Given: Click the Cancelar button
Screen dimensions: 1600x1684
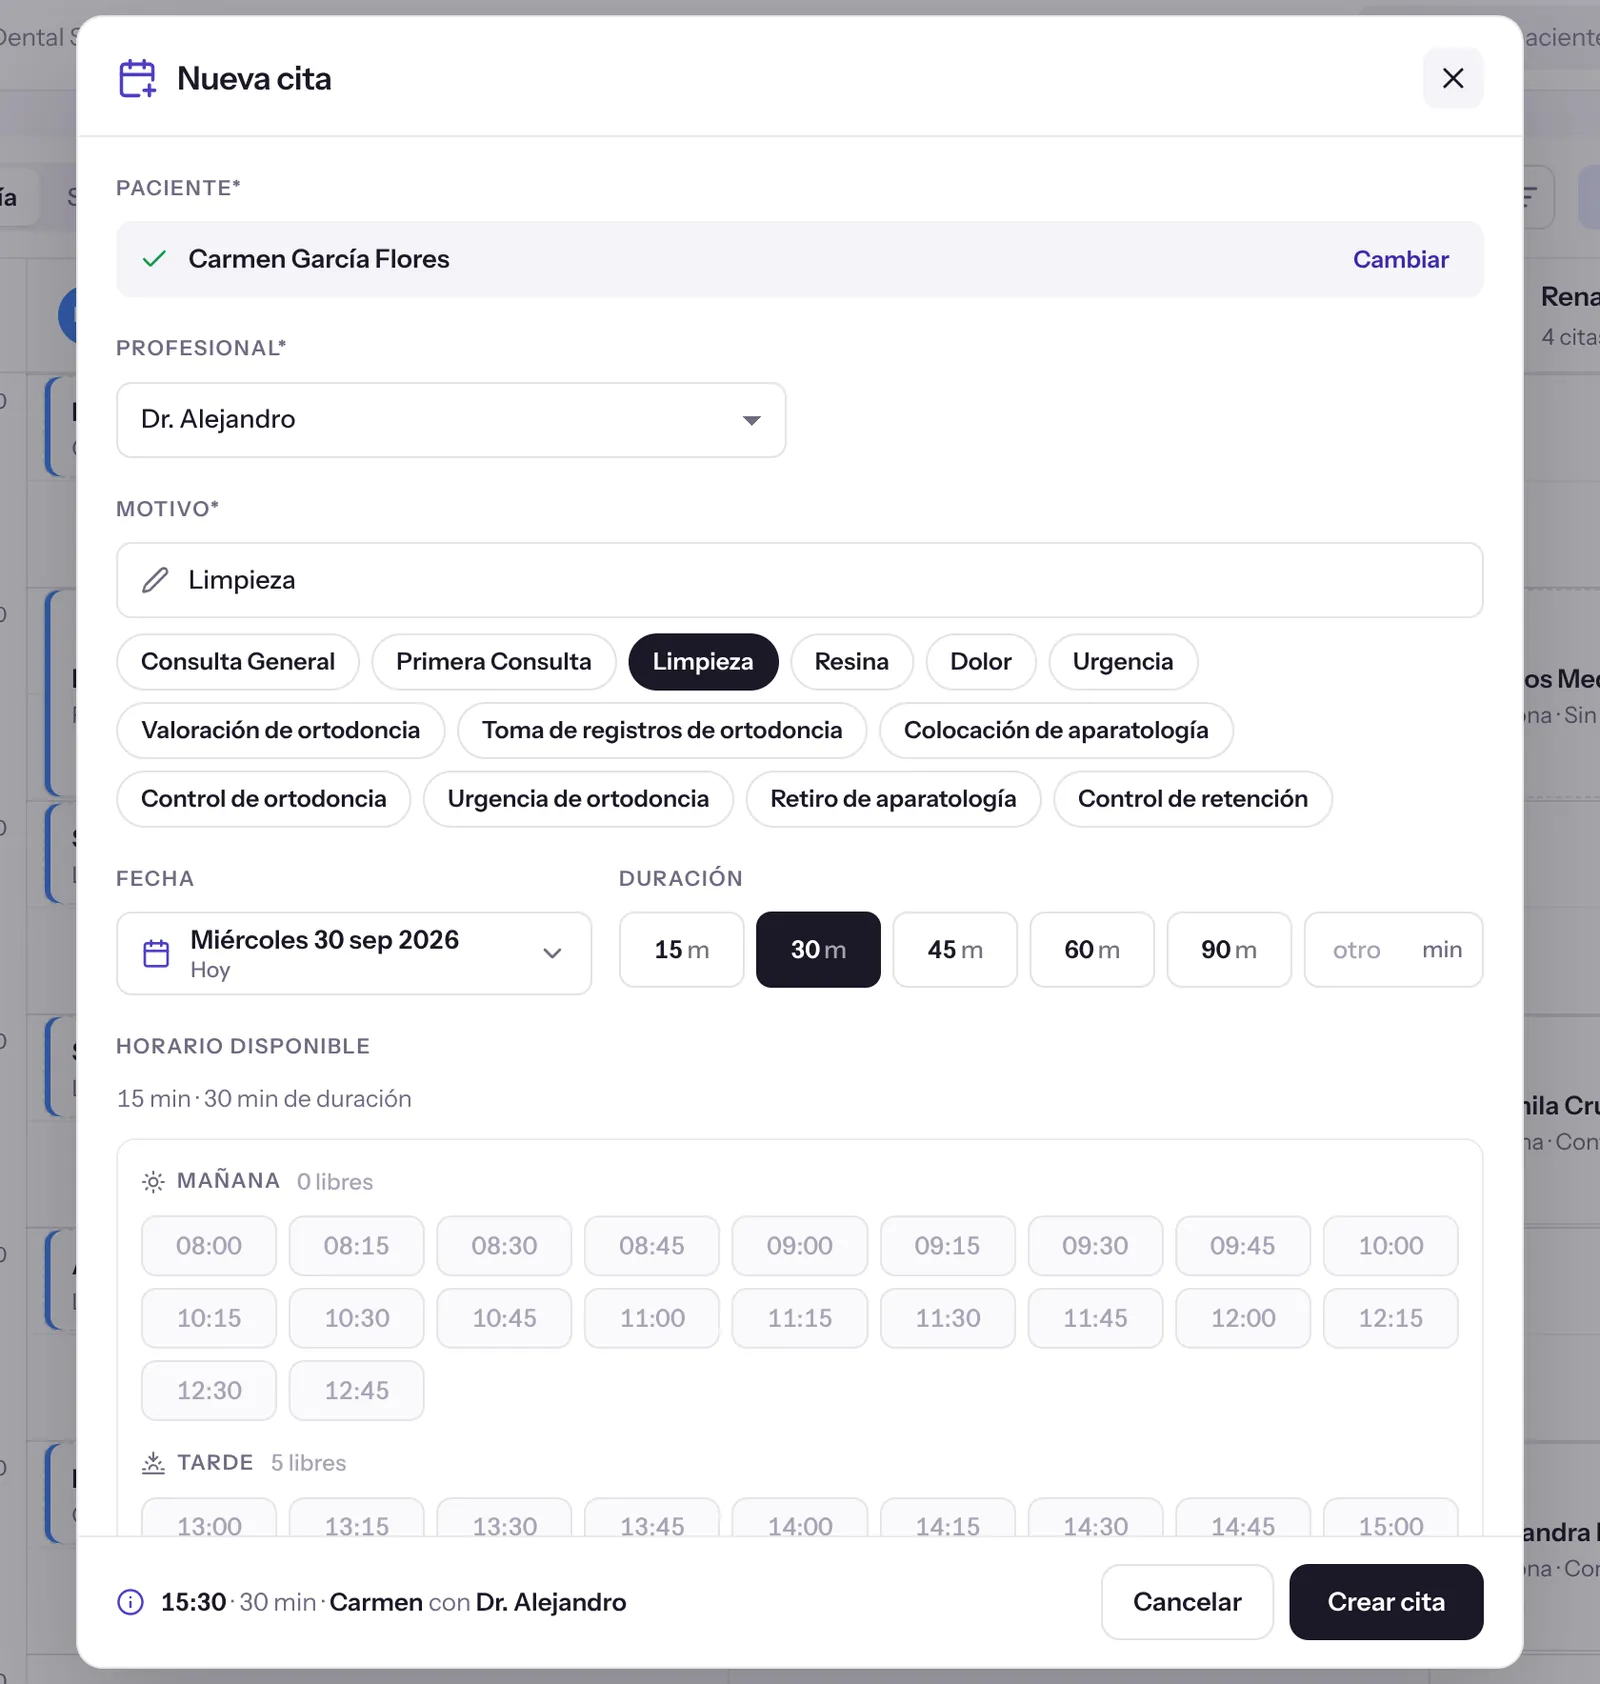Looking at the screenshot, I should 1187,1602.
